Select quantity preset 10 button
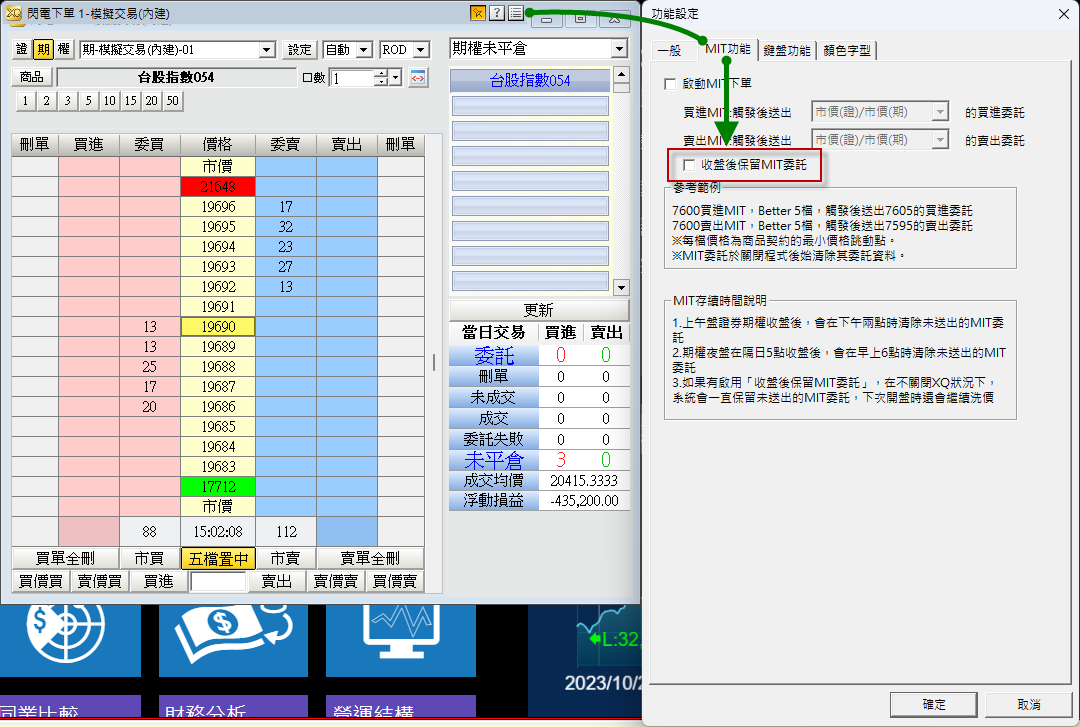 (109, 100)
